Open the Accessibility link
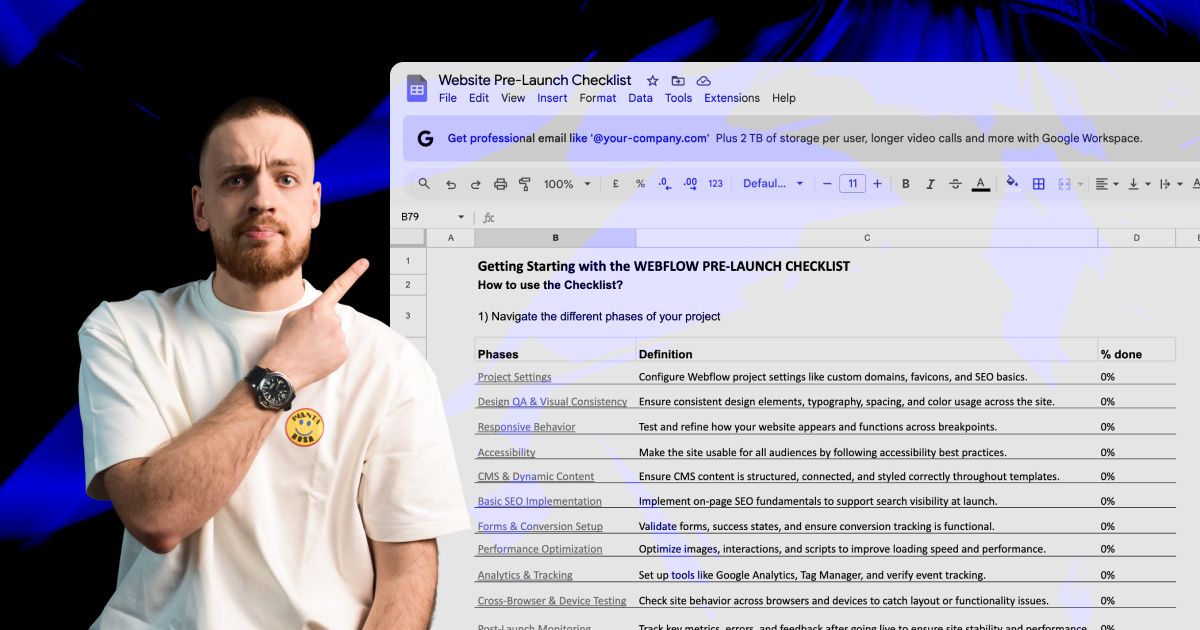The height and width of the screenshot is (630, 1200). tap(506, 453)
